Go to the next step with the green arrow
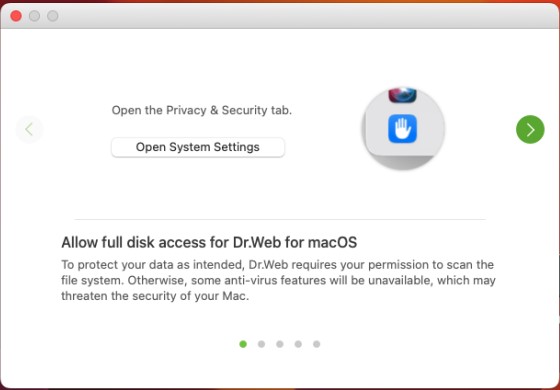The width and height of the screenshot is (560, 390). 530,129
